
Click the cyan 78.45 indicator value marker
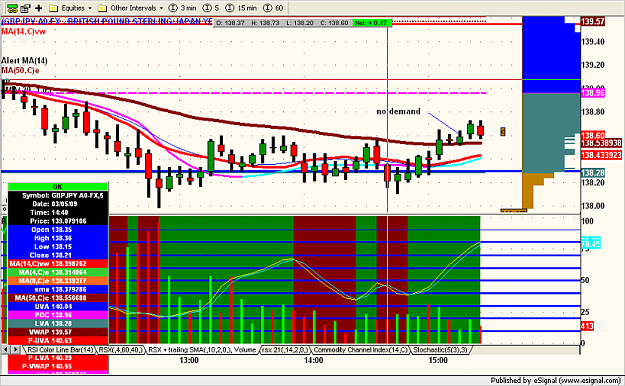(x=590, y=244)
